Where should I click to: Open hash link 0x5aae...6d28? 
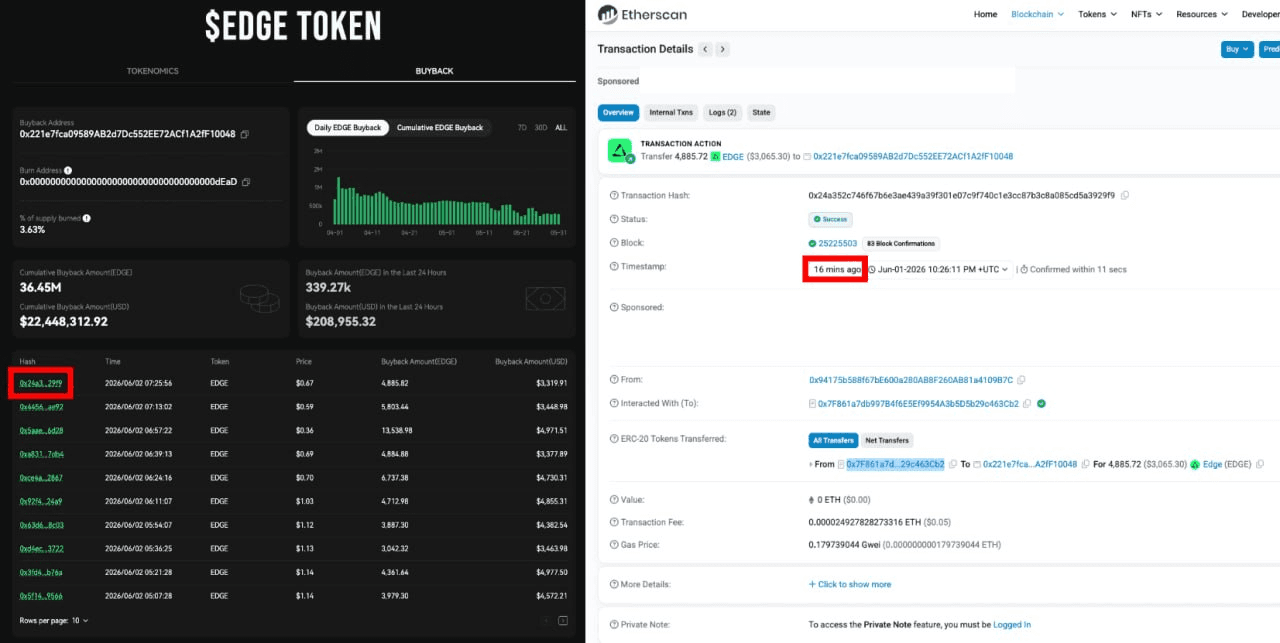41,430
